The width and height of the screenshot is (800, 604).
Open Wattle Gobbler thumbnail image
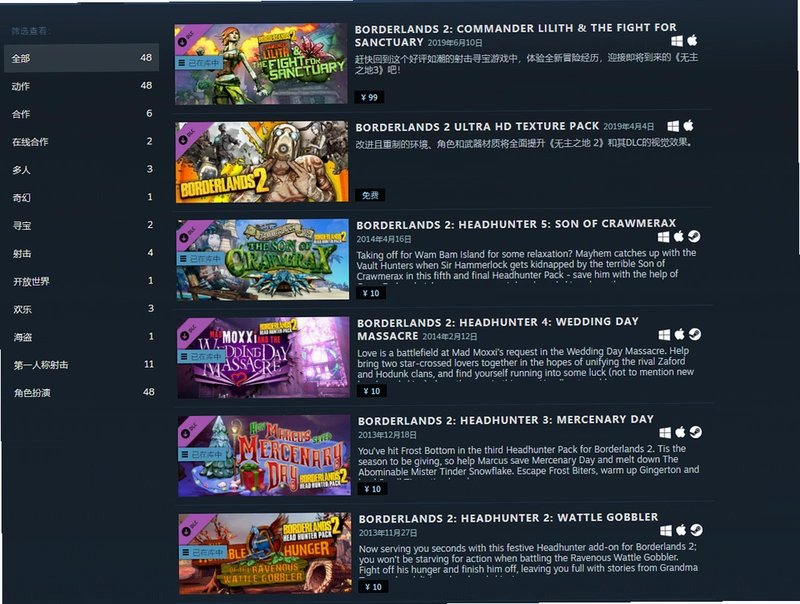click(x=265, y=553)
